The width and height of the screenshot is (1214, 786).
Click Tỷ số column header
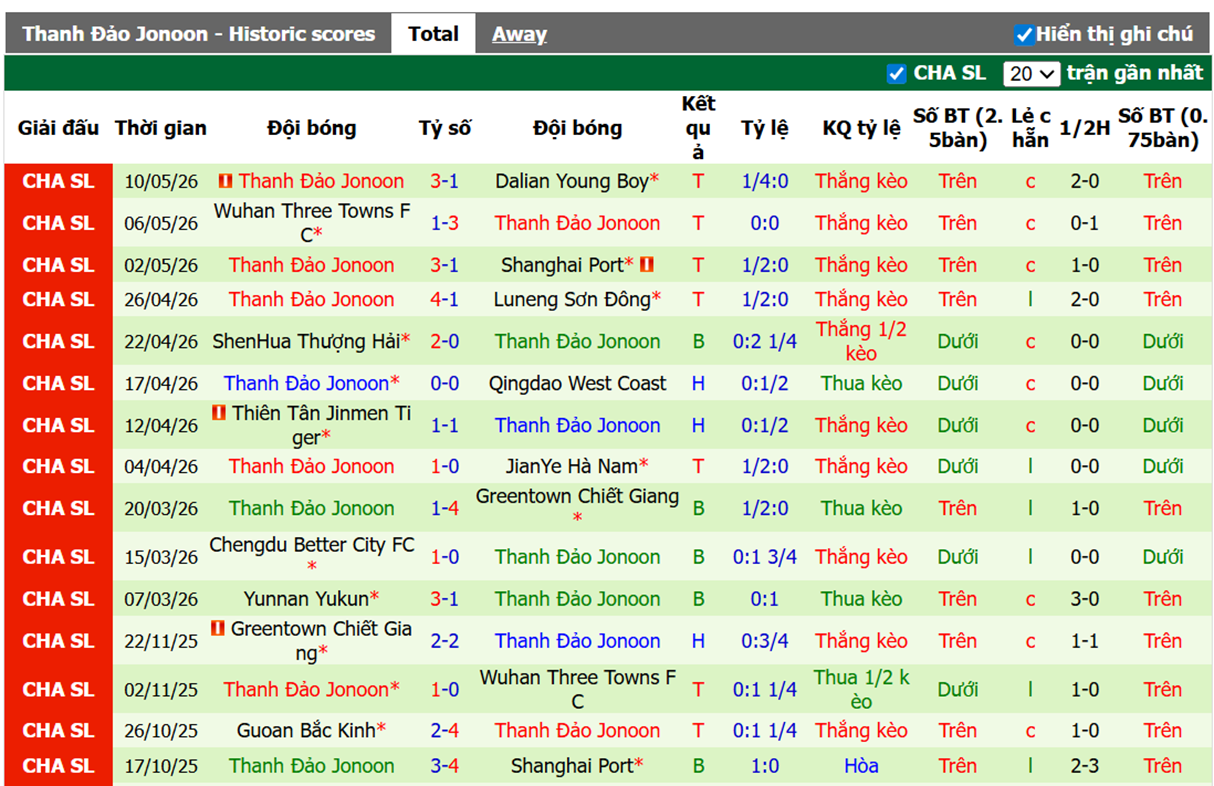[445, 128]
